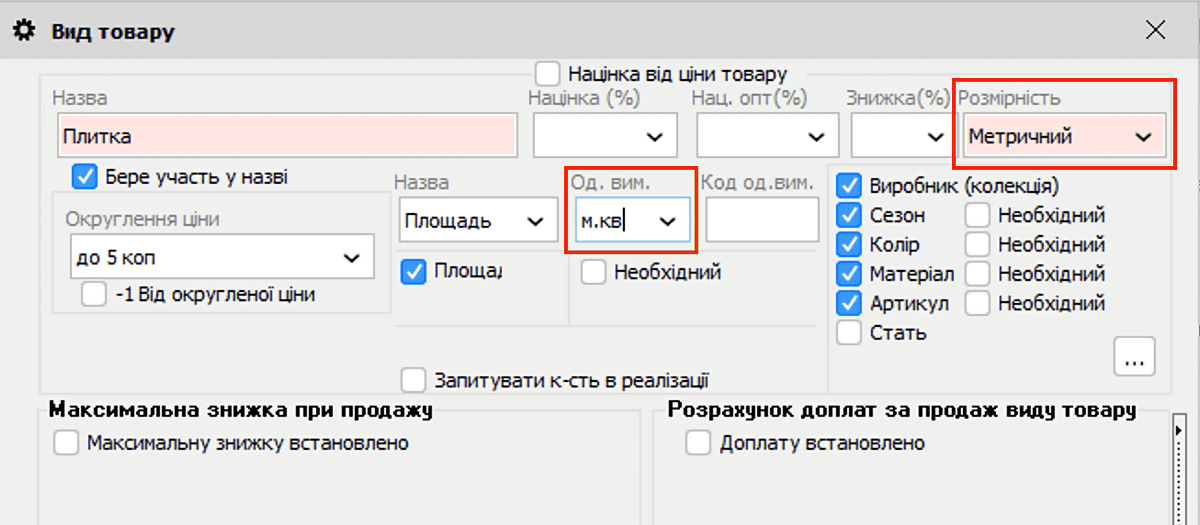Check the Доплату встановлено option

pyautogui.click(x=698, y=443)
